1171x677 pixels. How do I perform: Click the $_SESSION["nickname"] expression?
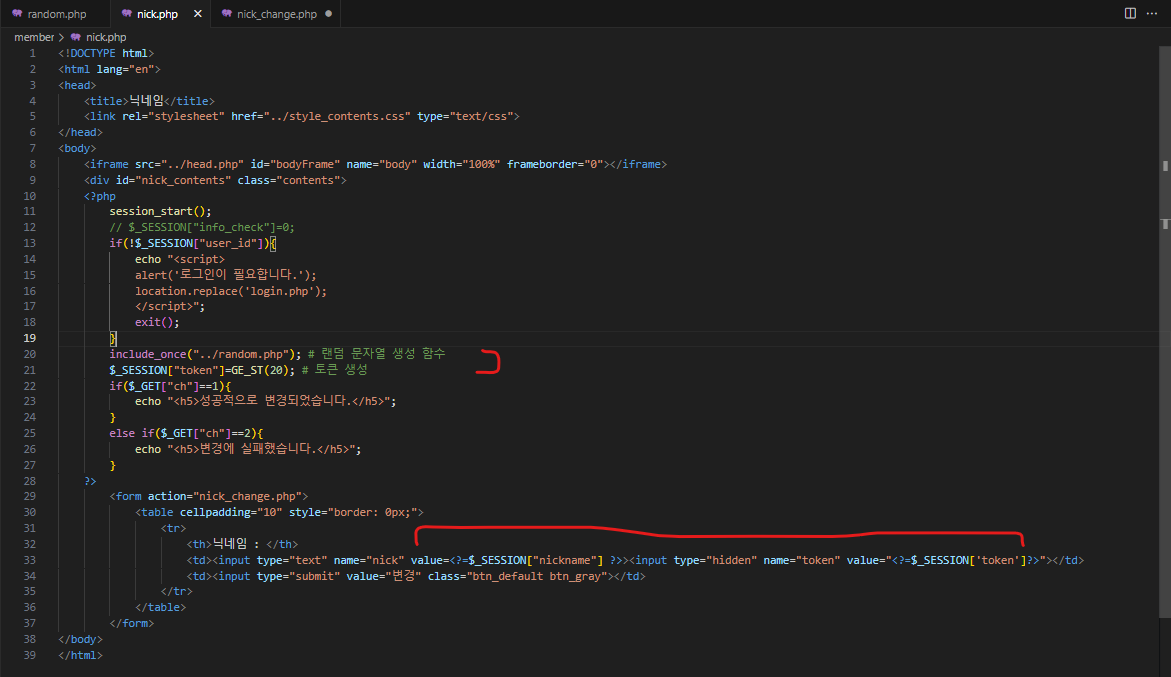click(x=535, y=561)
